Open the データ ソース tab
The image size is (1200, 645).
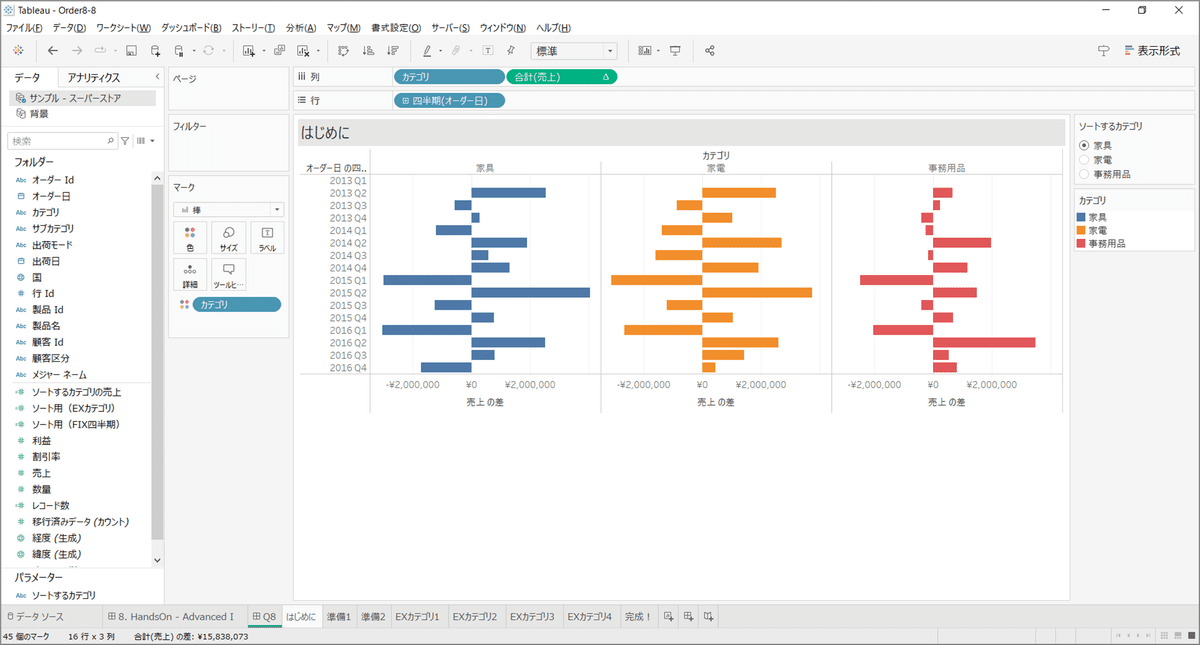click(36, 616)
